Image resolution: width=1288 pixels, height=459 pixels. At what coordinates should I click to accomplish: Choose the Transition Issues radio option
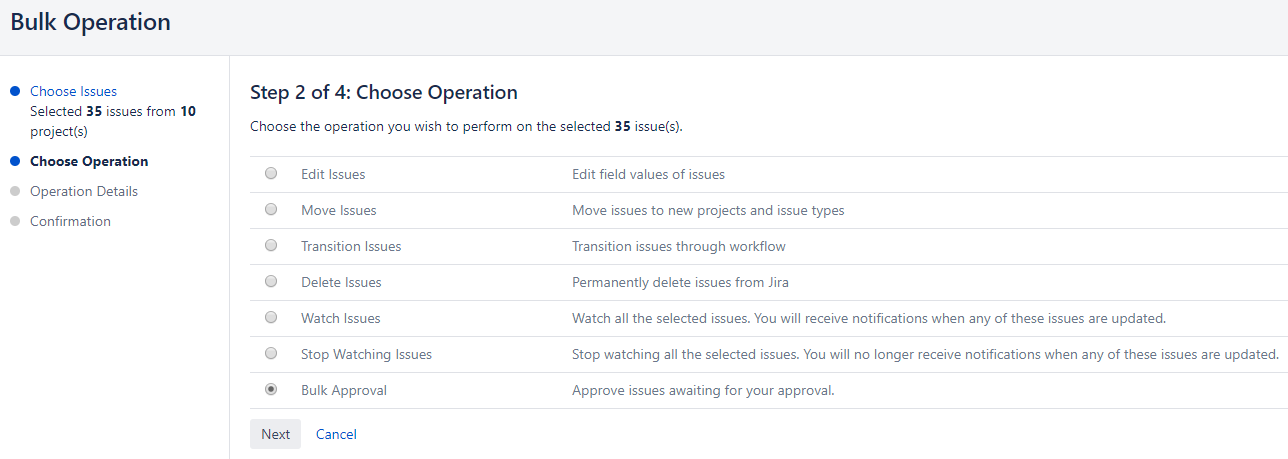[271, 246]
